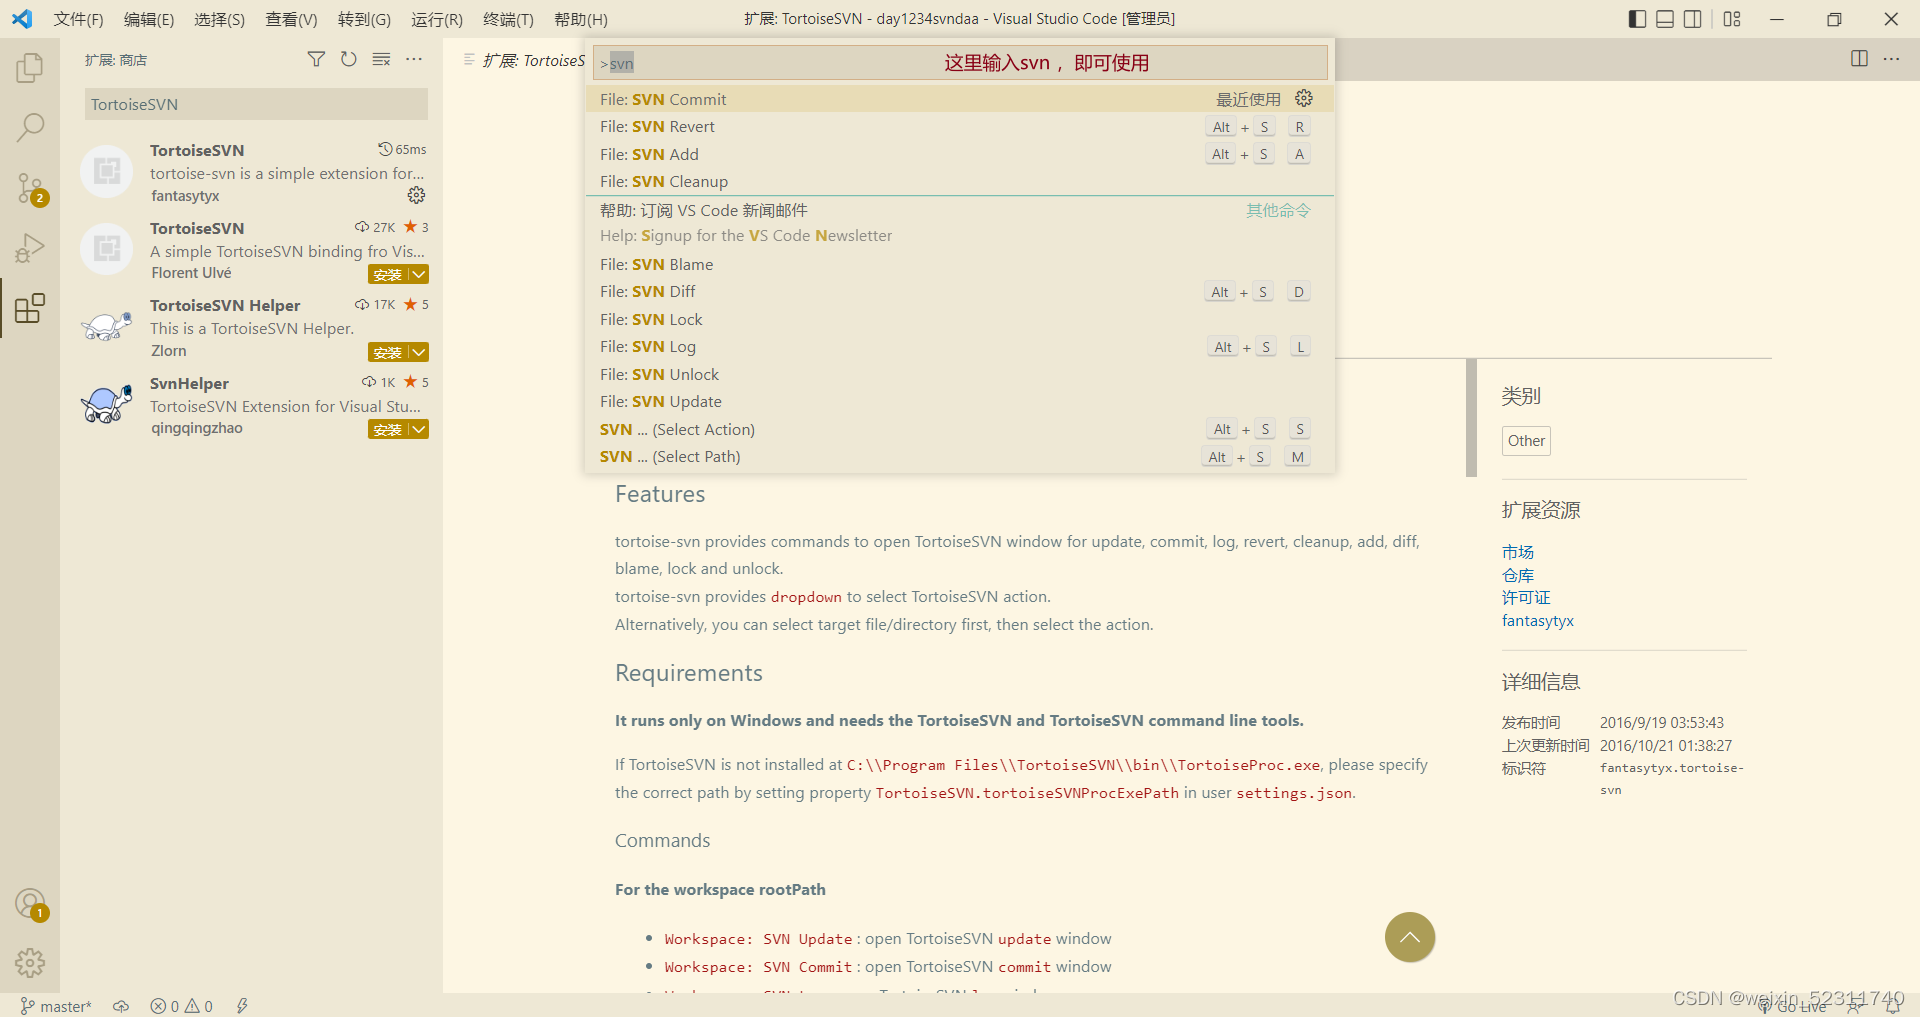
Task: Open the fantasytyx publisher link
Action: pyautogui.click(x=1537, y=621)
